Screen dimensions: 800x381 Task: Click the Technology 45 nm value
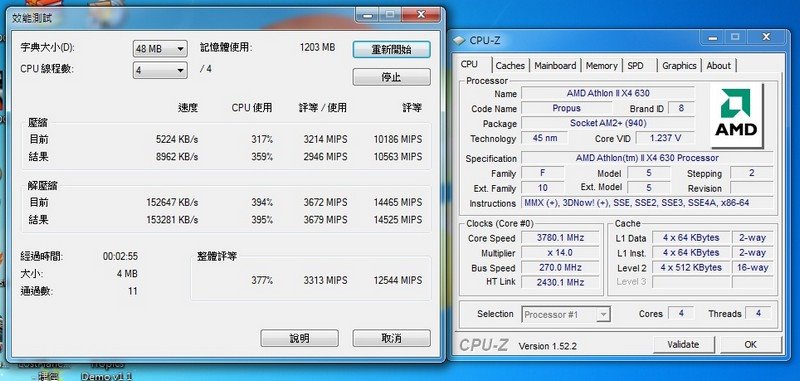pyautogui.click(x=545, y=138)
